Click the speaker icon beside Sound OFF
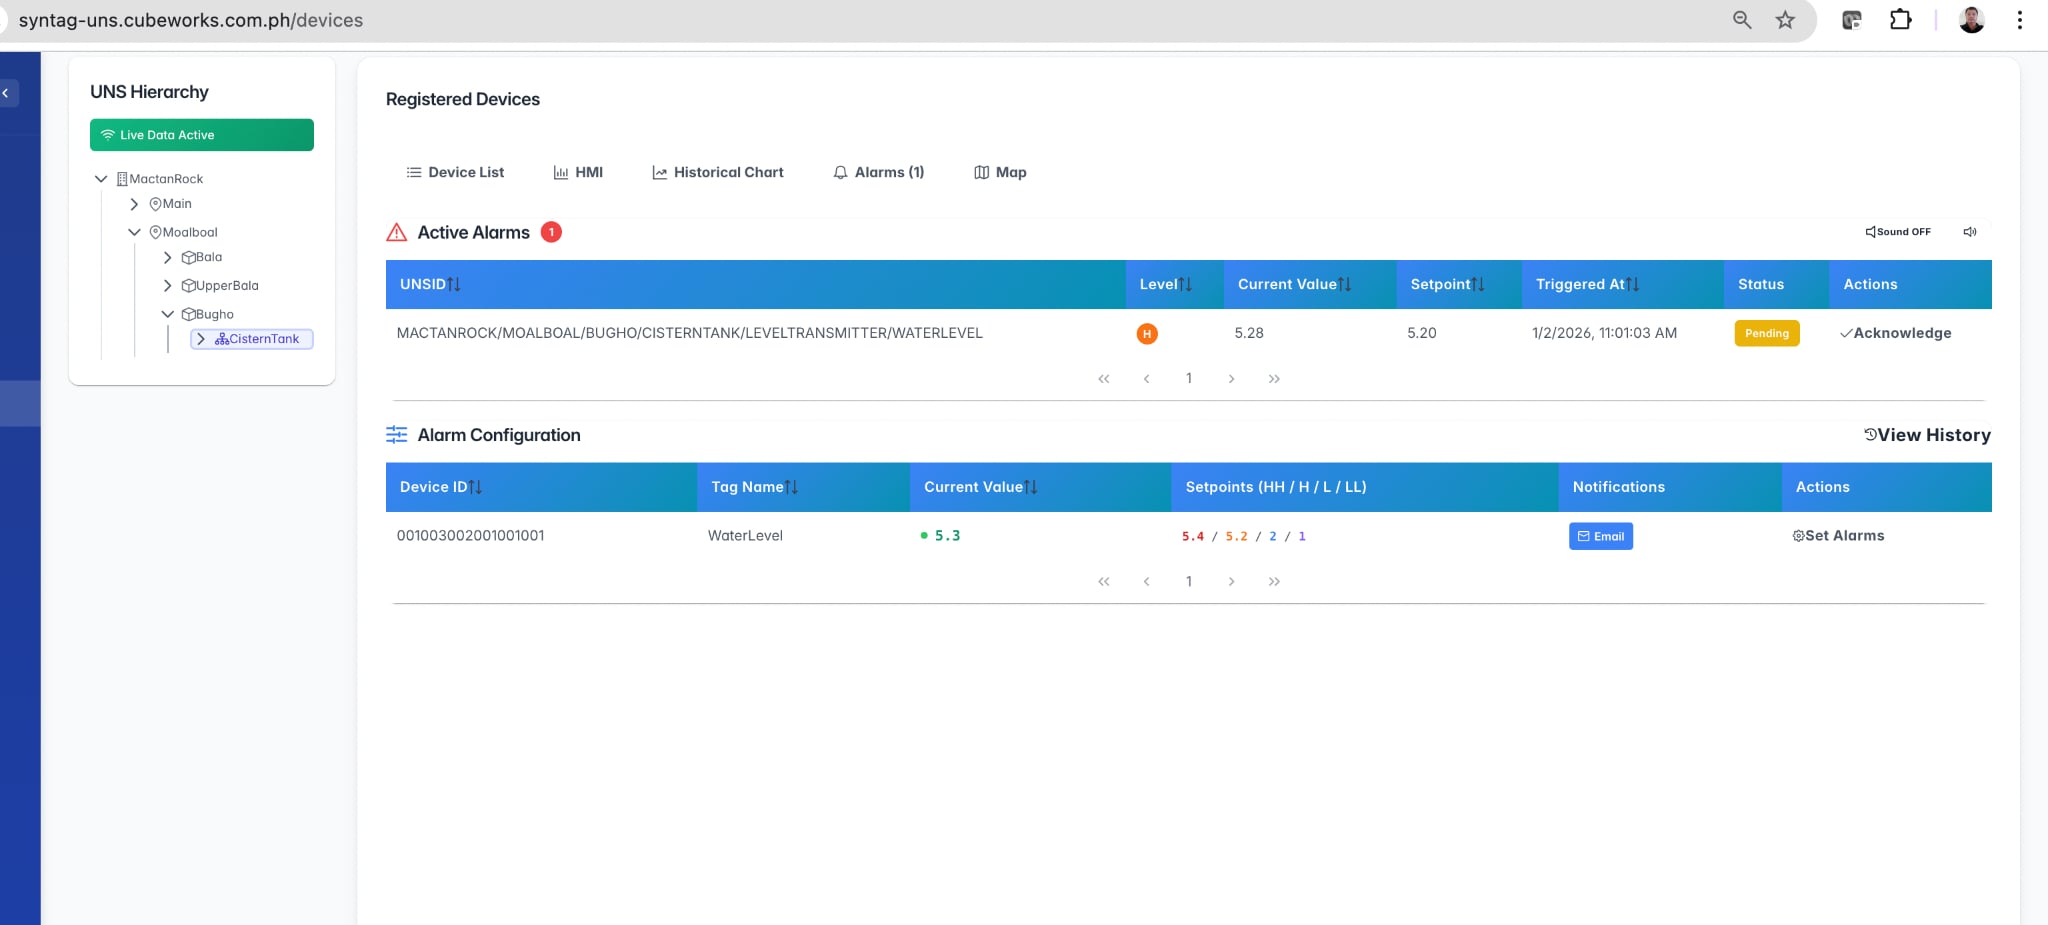The image size is (2048, 925). [x=1969, y=232]
